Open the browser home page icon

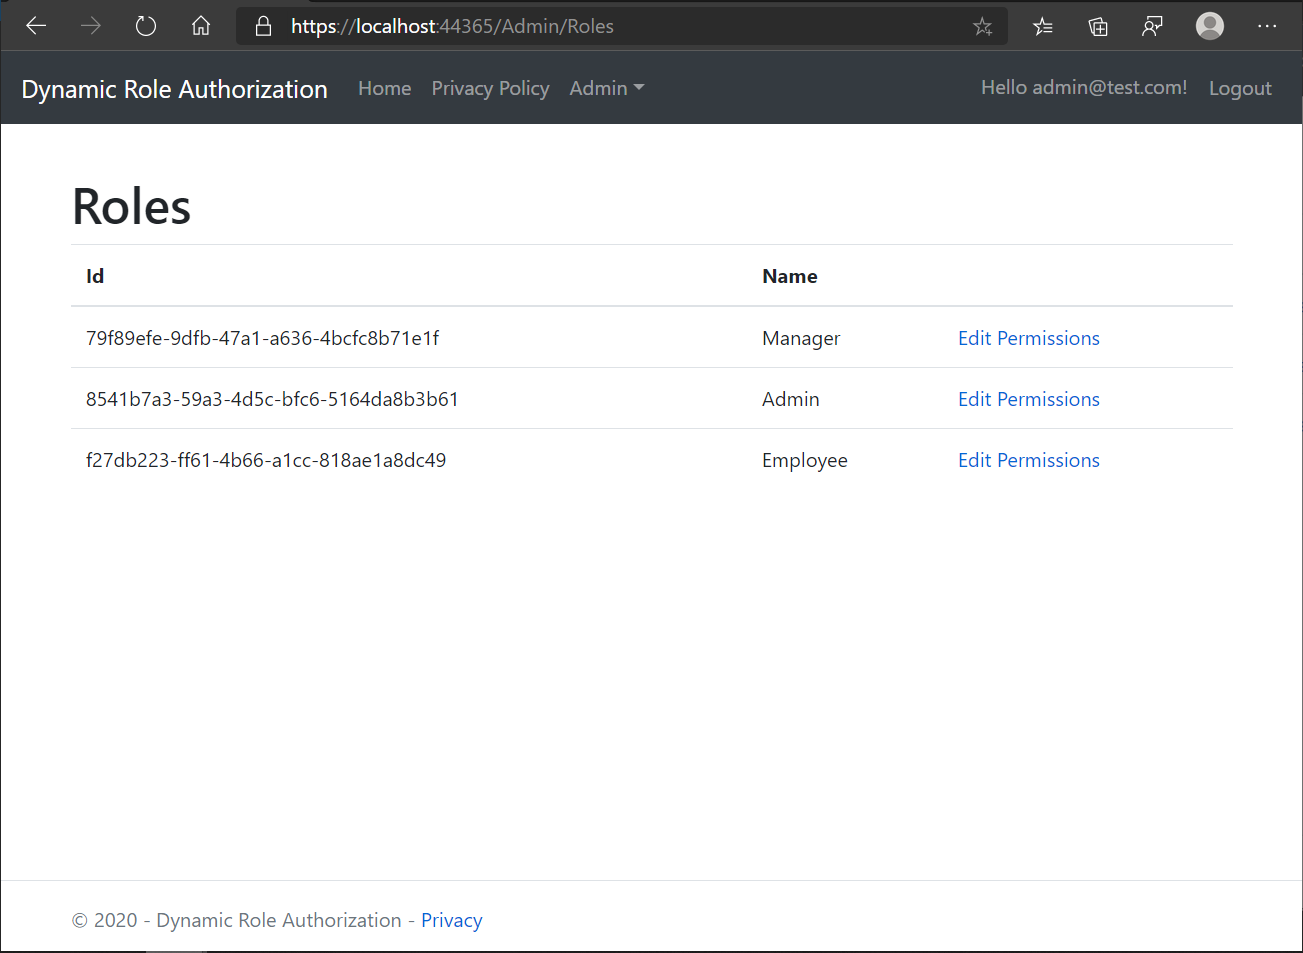coord(201,26)
